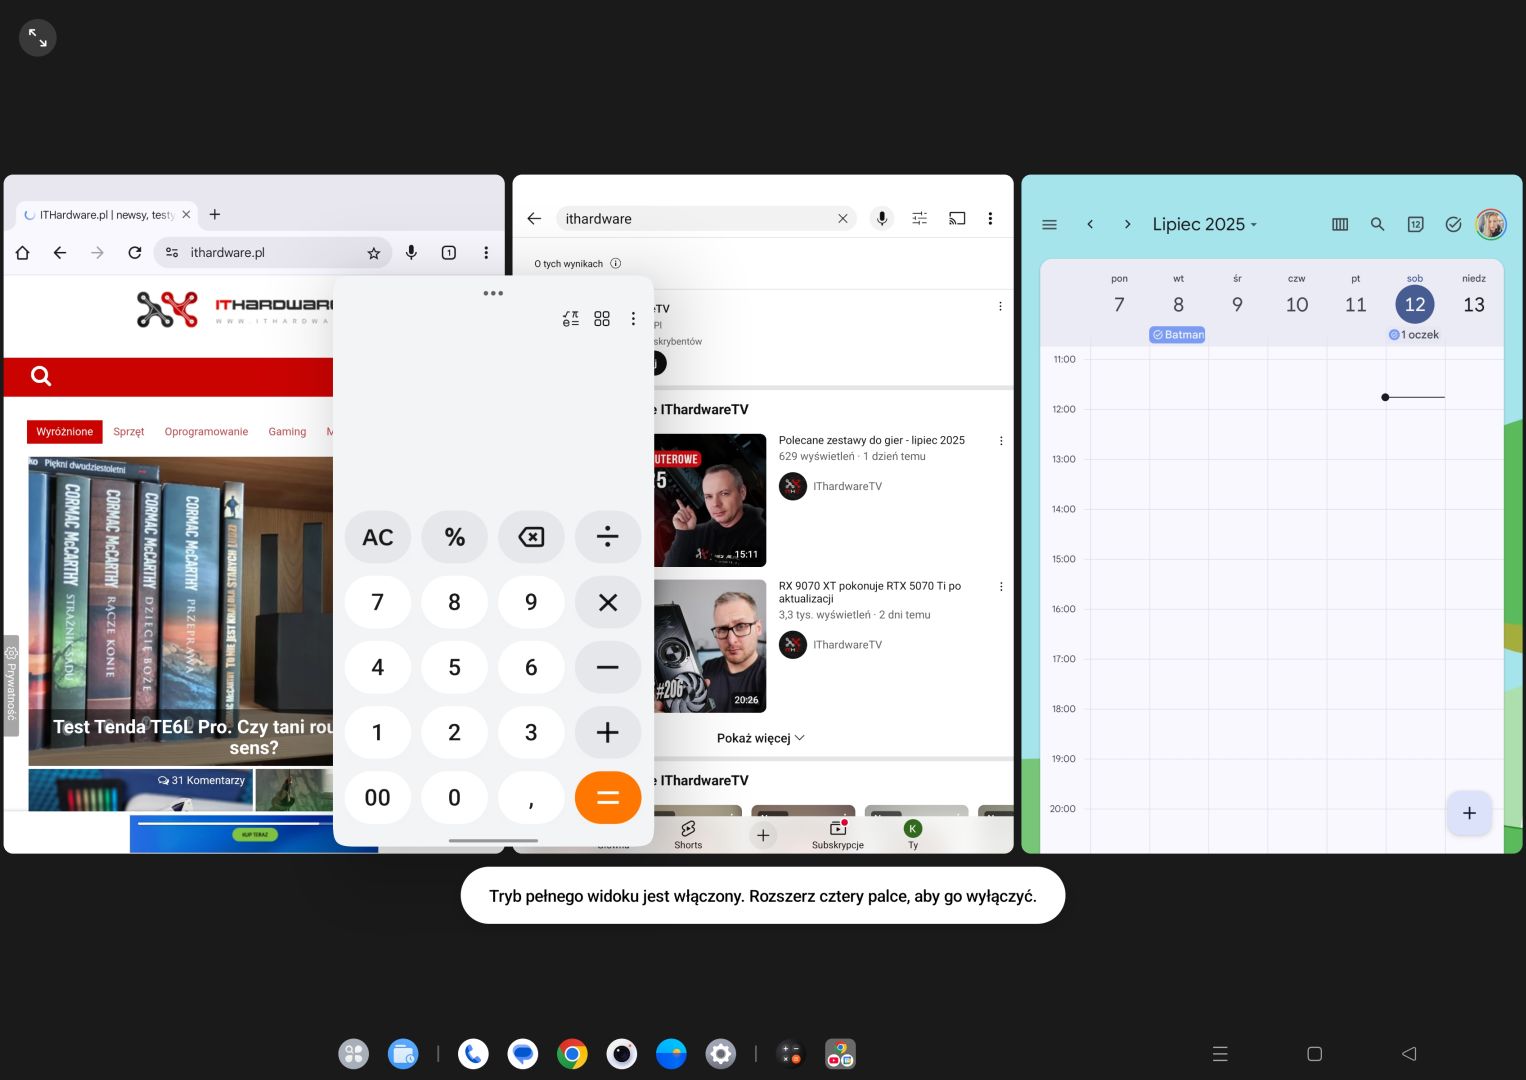Open the Calendar account avatar
The width and height of the screenshot is (1526, 1080).
pyautogui.click(x=1491, y=224)
